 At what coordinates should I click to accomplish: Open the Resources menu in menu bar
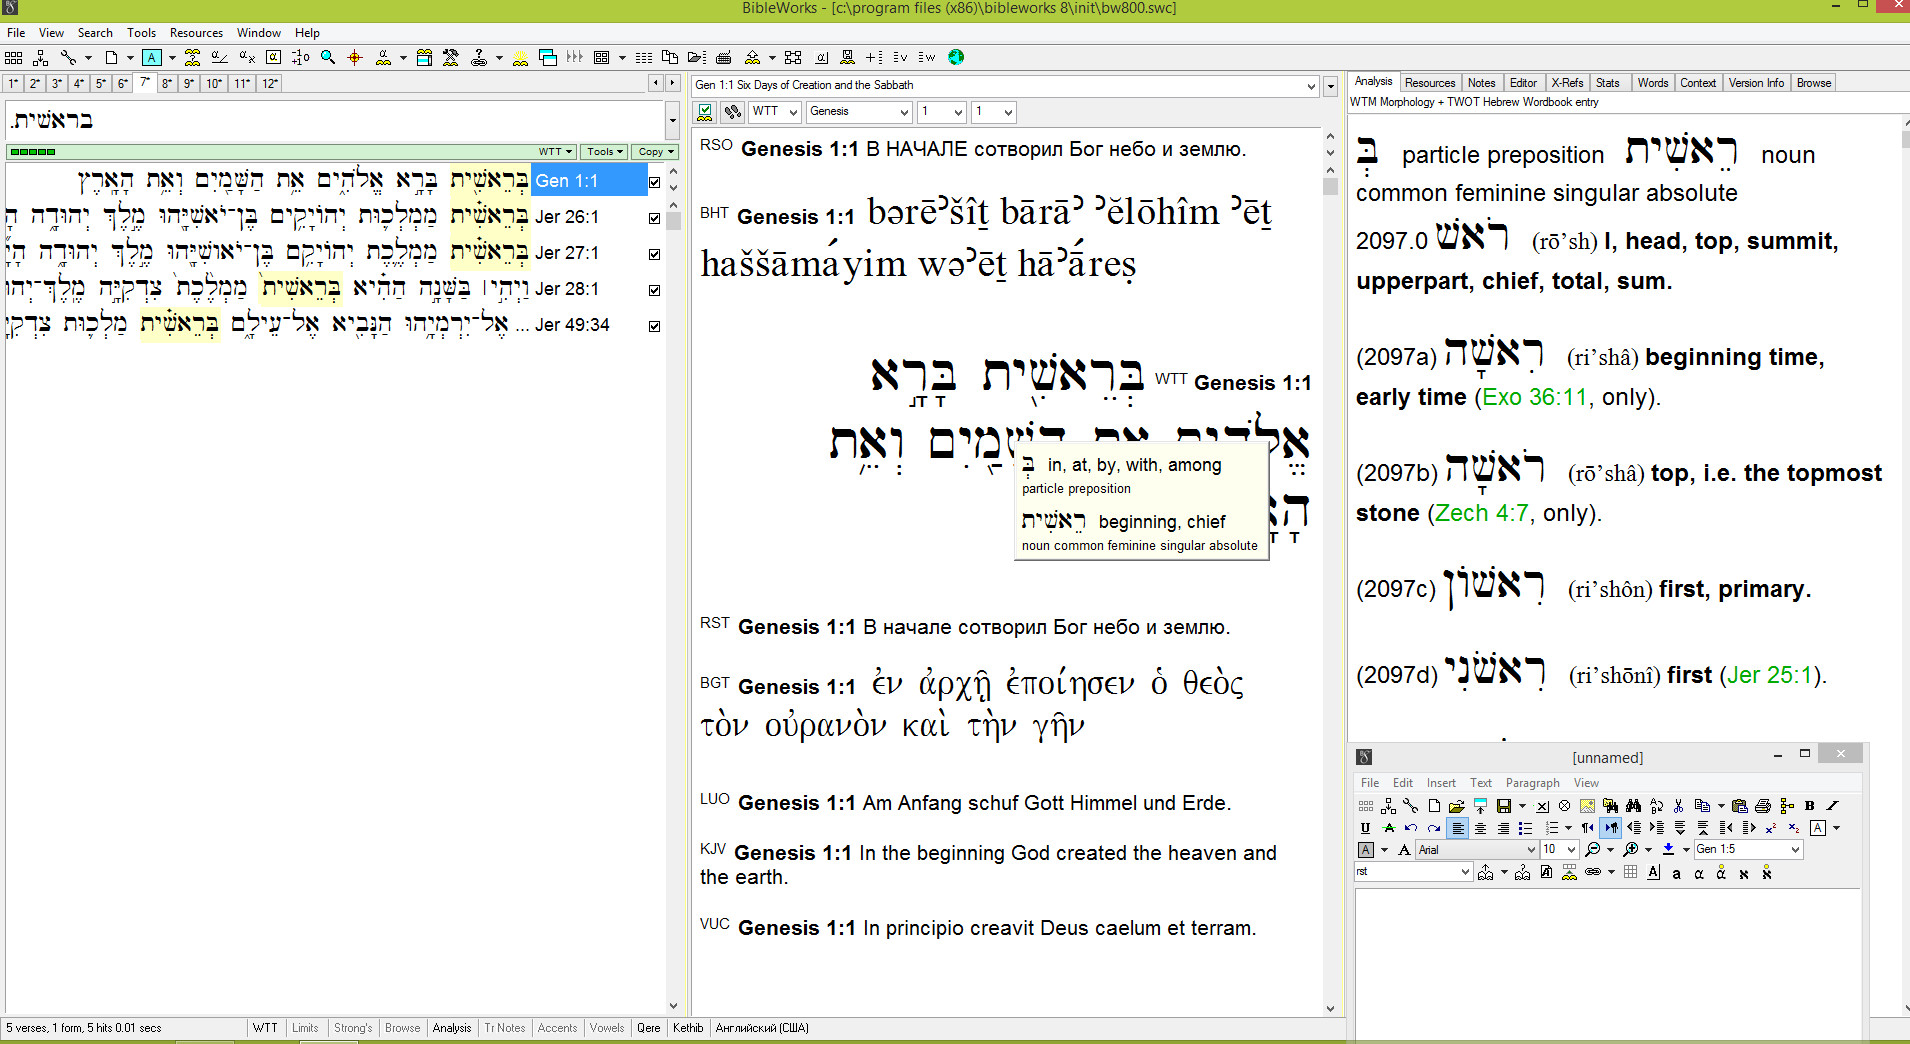coord(196,33)
